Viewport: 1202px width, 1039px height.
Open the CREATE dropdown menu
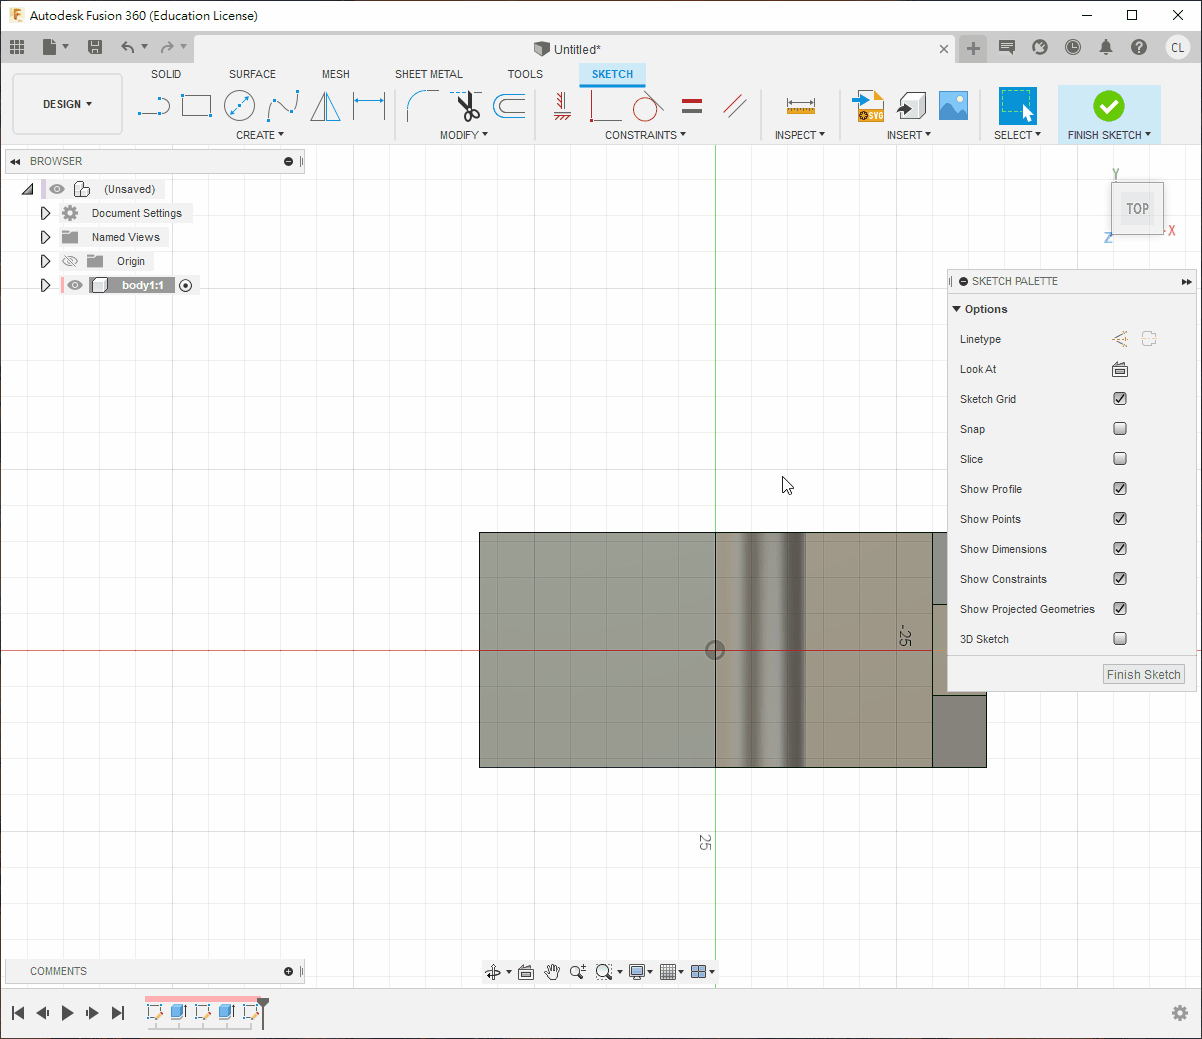point(260,135)
